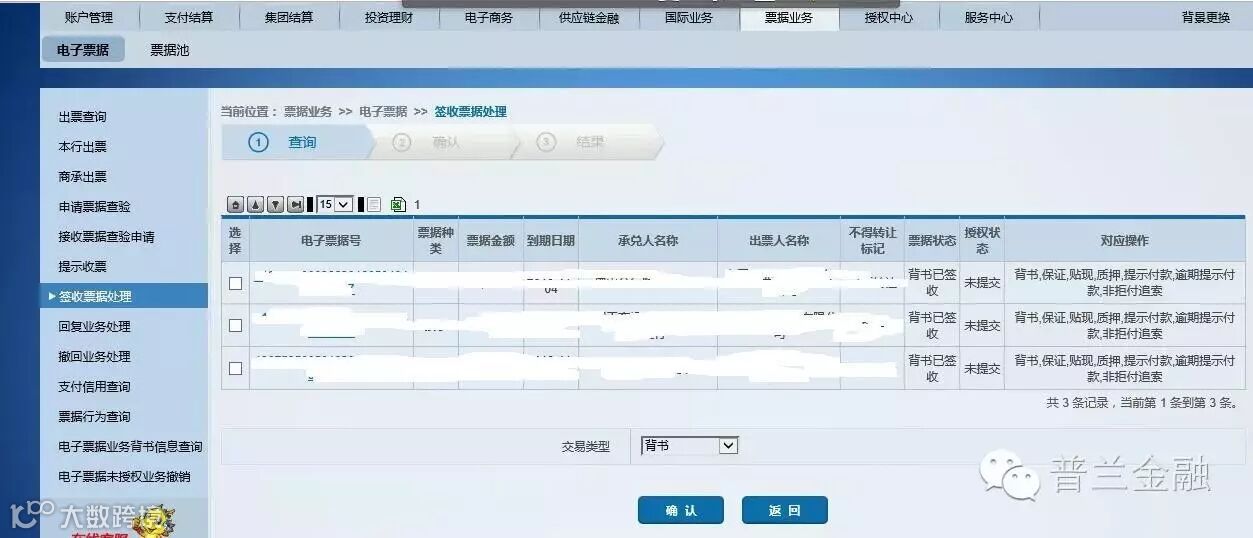The height and width of the screenshot is (538, 1253).
Task: Click the 到期日期 column header
Action: (551, 241)
